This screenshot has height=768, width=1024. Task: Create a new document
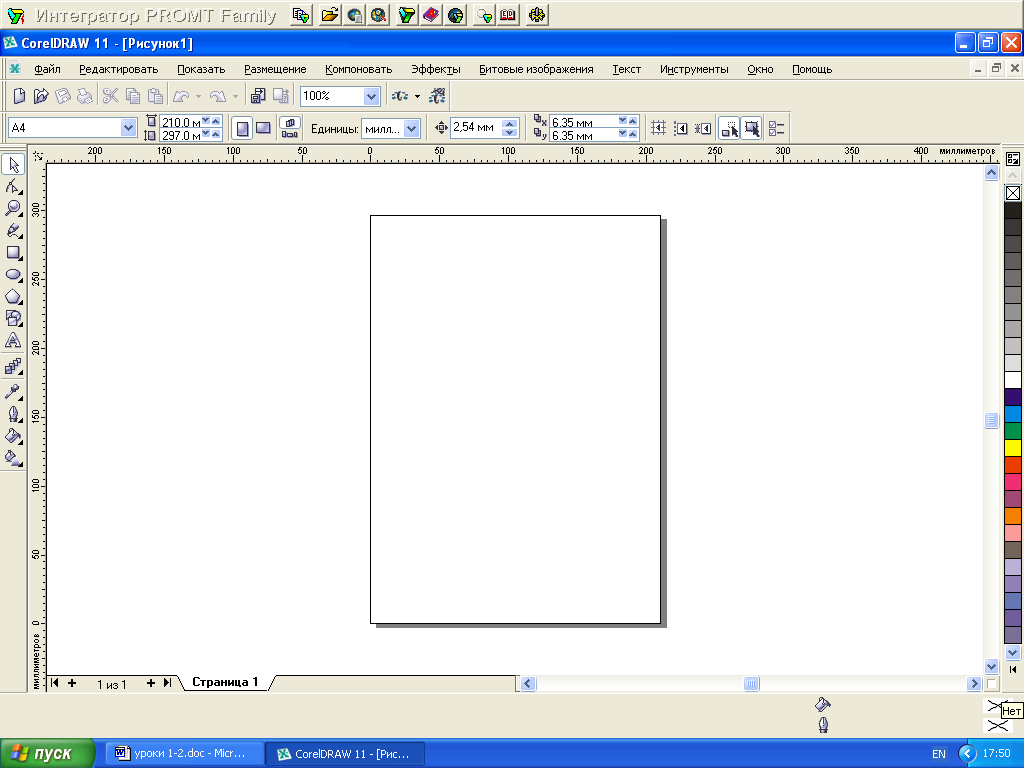(20, 96)
